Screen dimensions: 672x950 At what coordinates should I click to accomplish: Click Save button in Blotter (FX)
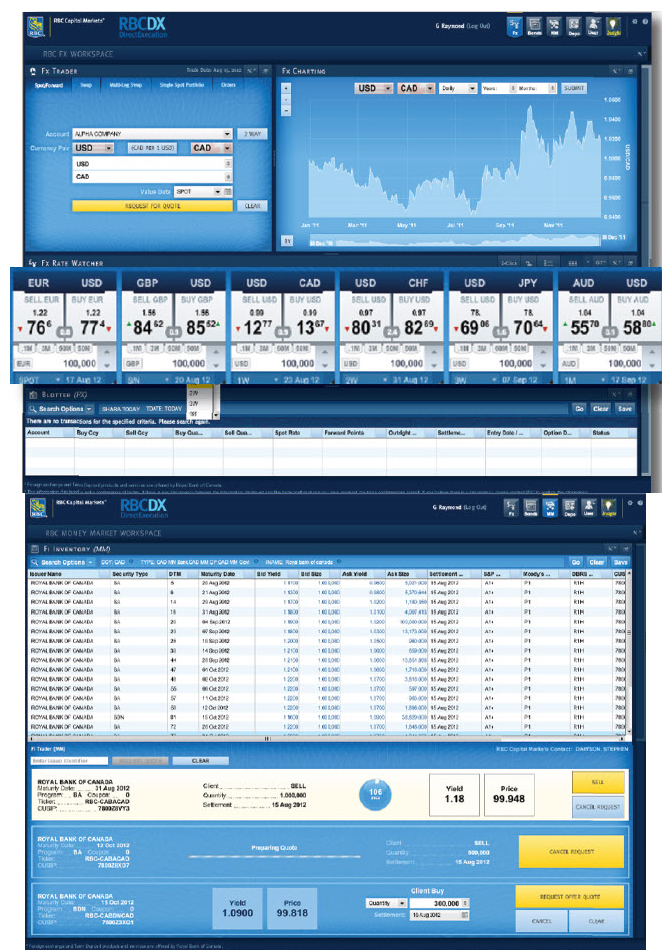tap(625, 409)
